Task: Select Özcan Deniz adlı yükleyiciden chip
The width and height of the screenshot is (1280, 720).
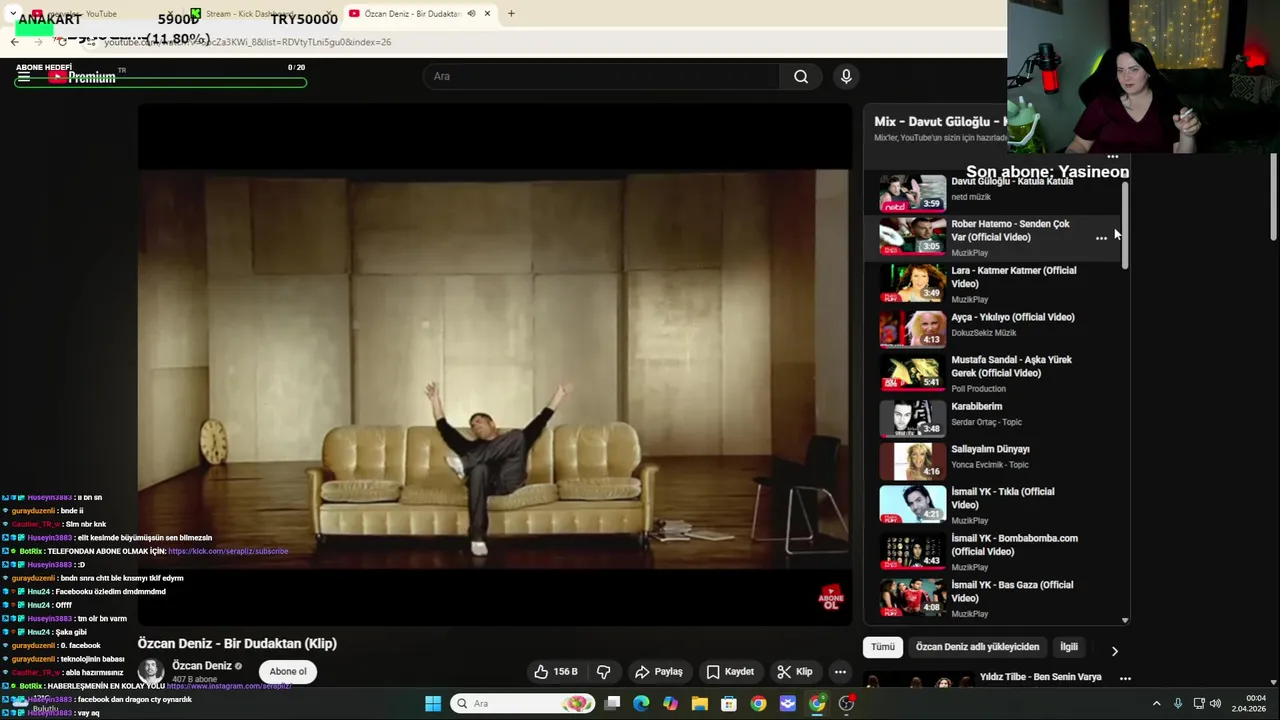Action: coord(977,647)
